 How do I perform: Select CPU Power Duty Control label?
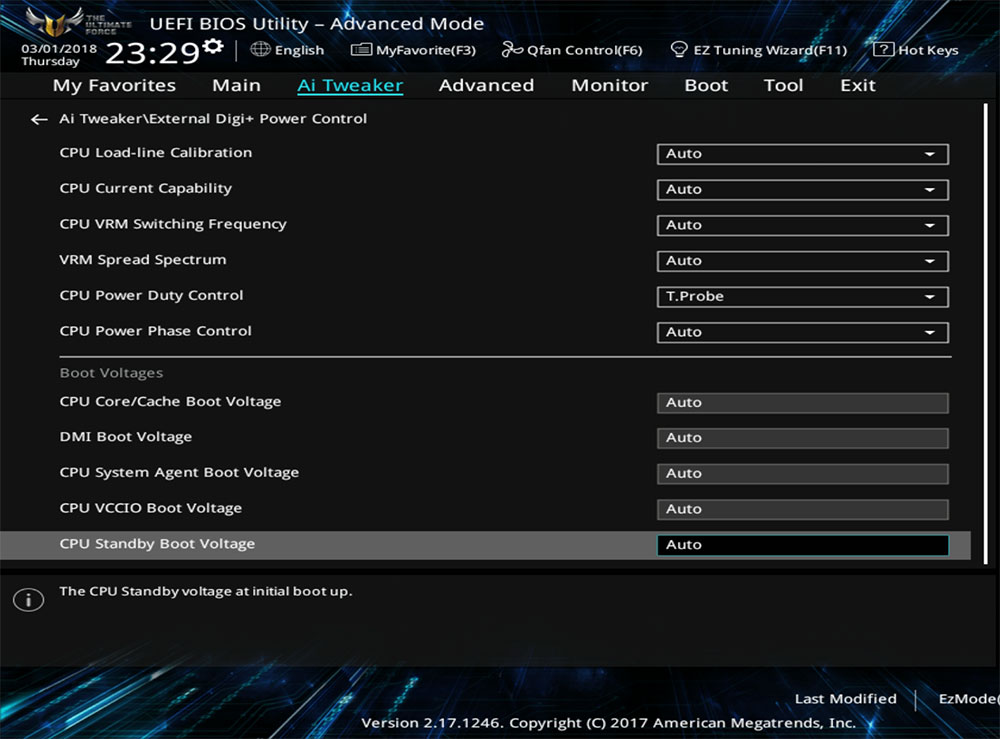151,296
